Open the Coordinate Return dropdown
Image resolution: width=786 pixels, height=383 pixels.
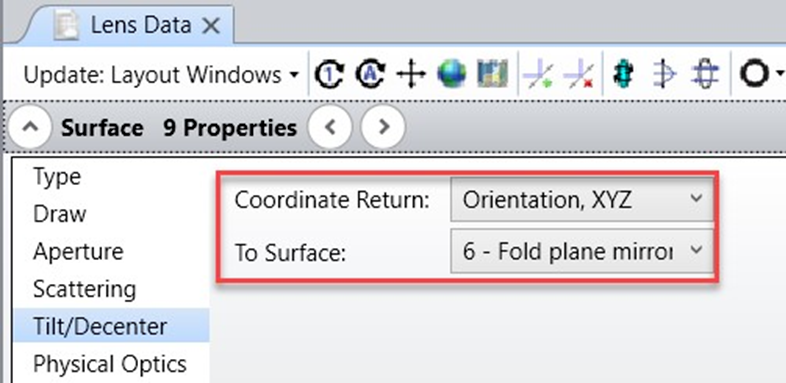pos(581,200)
